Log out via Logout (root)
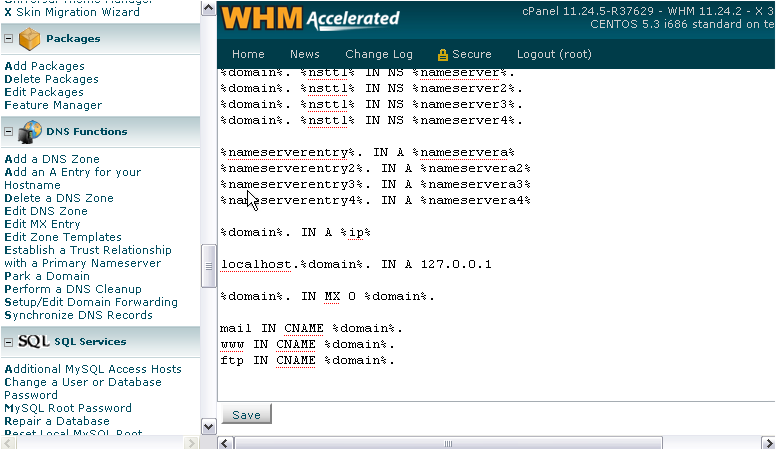The height and width of the screenshot is (450, 776). pyautogui.click(x=554, y=54)
